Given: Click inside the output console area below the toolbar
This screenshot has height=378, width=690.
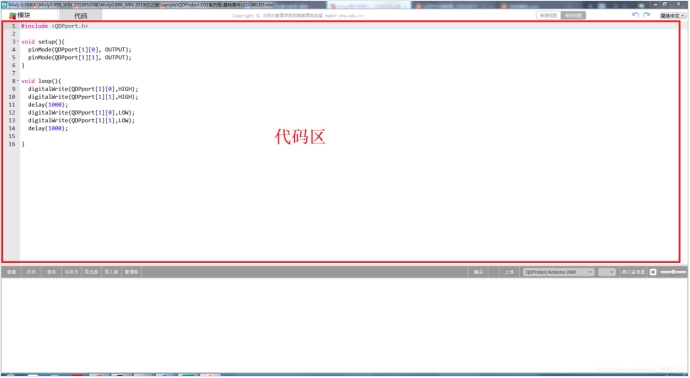Looking at the screenshot, I should coord(345,325).
